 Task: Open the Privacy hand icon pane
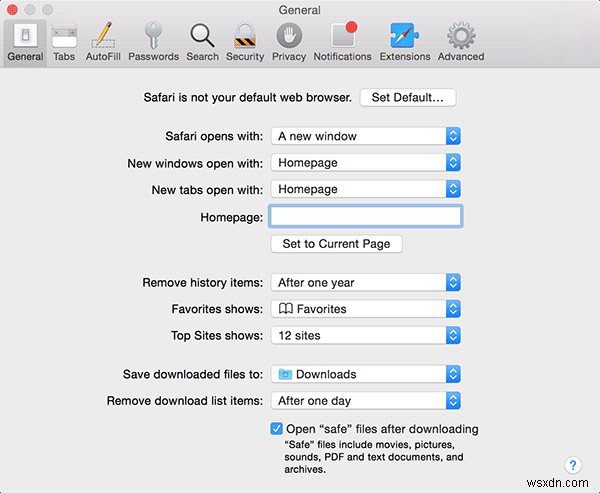289,42
